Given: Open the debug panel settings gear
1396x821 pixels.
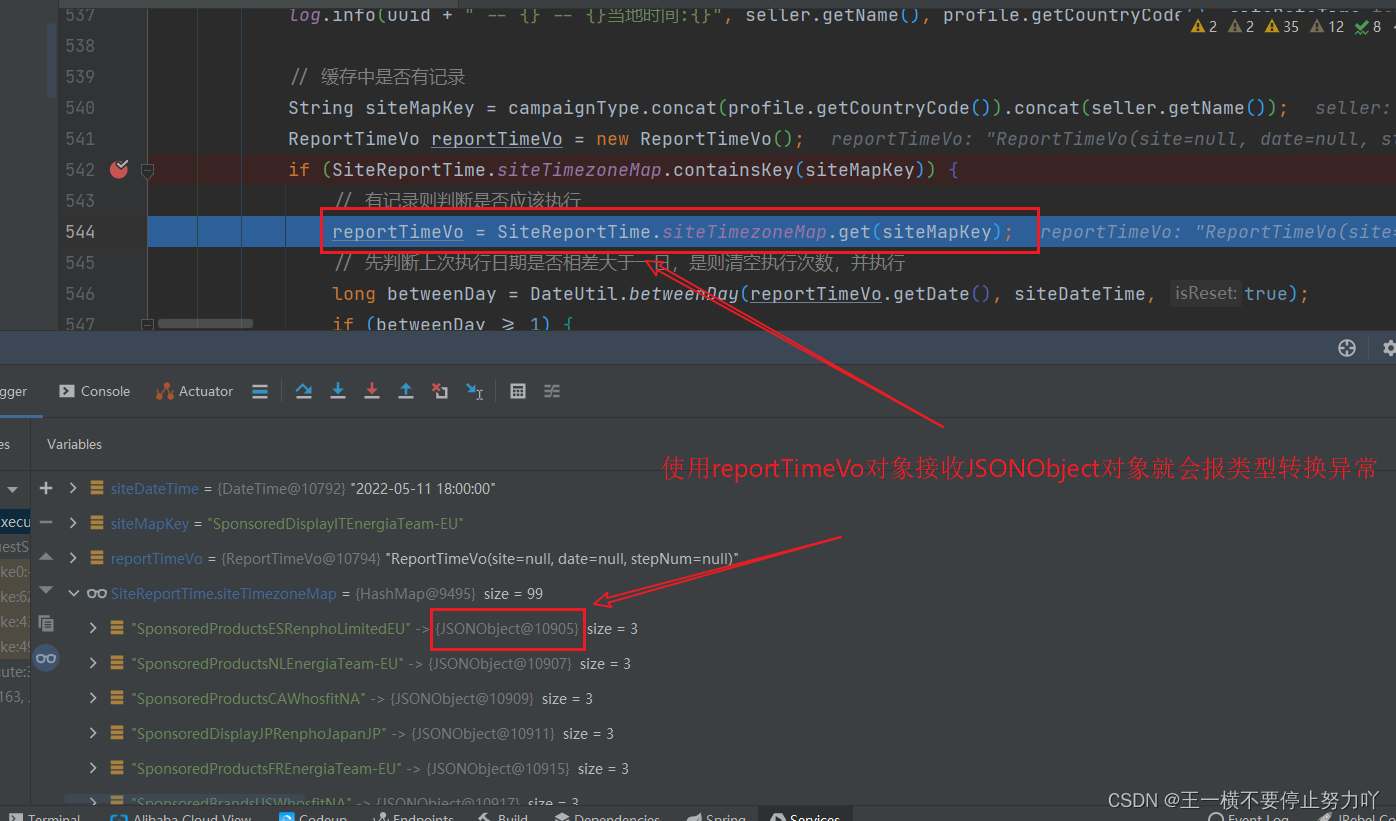Looking at the screenshot, I should 1388,347.
